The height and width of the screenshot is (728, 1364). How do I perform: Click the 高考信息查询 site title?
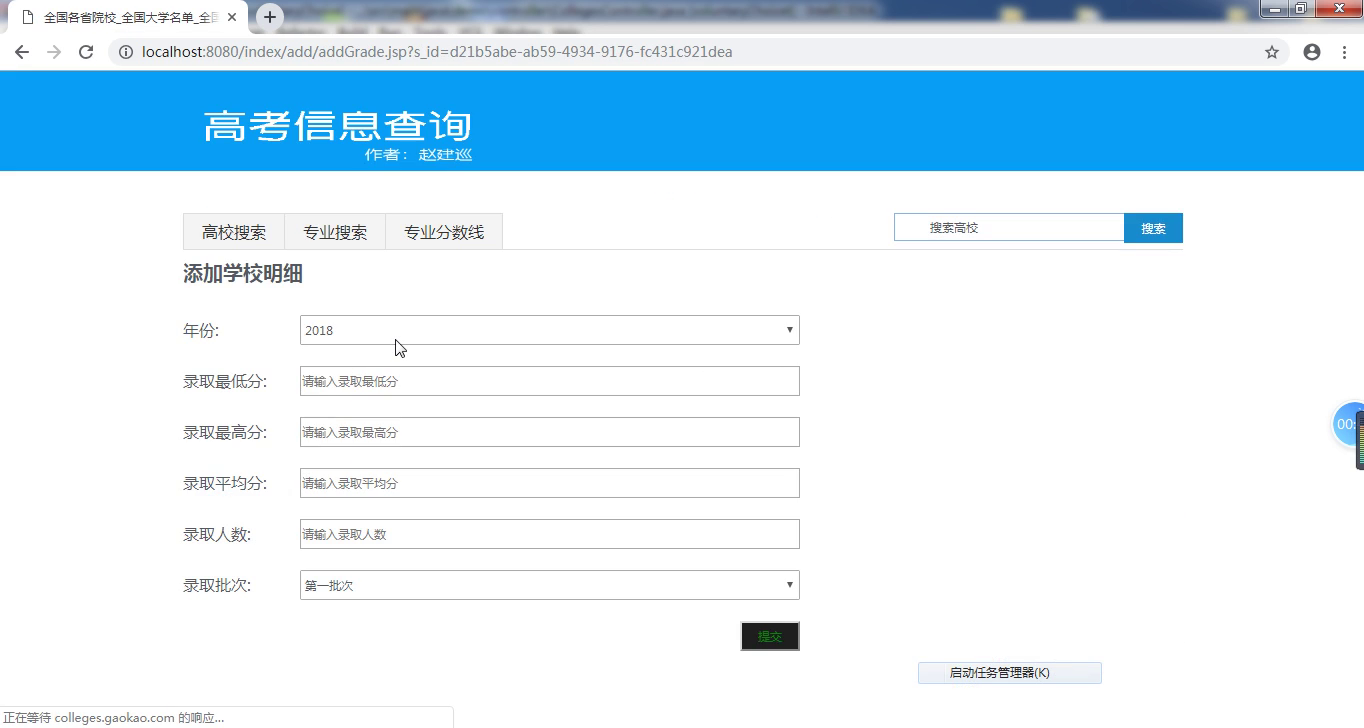337,126
